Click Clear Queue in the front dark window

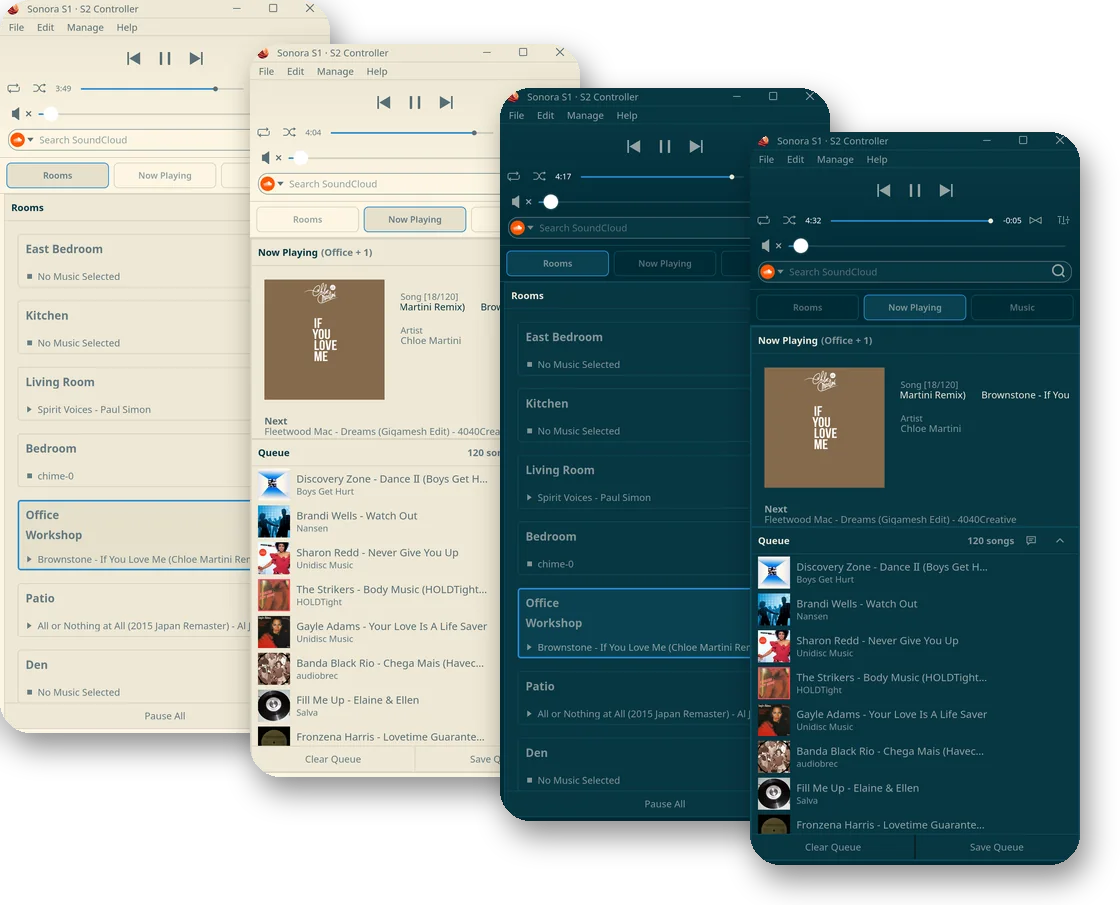832,847
